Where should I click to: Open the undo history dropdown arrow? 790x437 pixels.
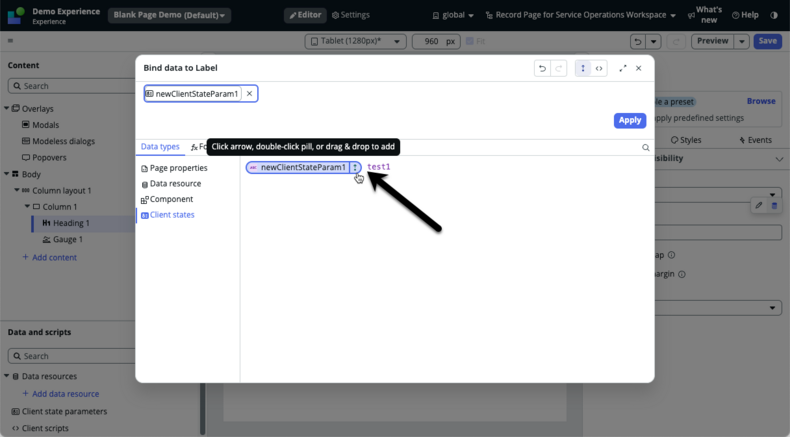[653, 41]
